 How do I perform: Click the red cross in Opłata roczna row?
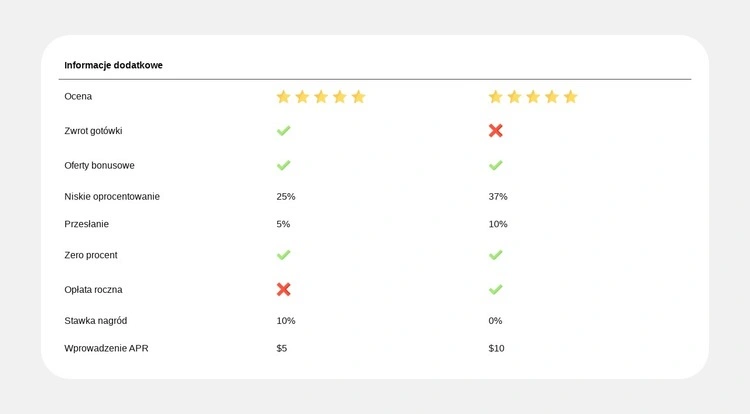(x=284, y=289)
